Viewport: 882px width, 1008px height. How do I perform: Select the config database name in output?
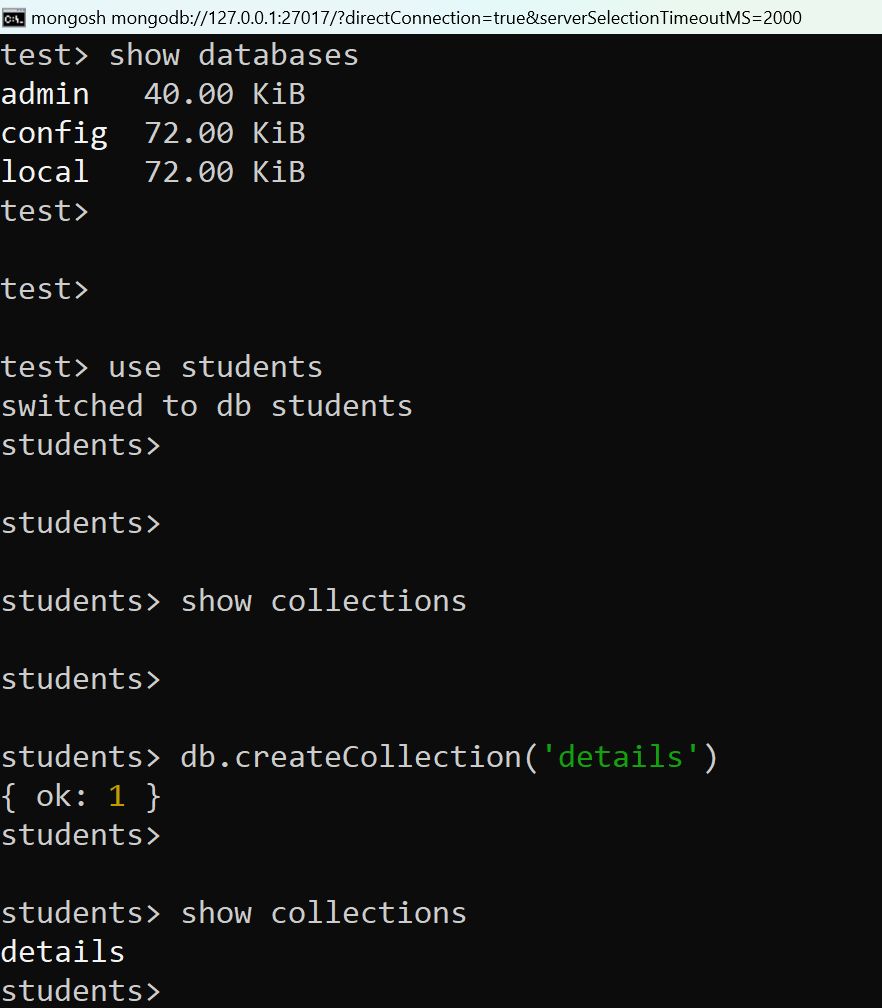54,134
